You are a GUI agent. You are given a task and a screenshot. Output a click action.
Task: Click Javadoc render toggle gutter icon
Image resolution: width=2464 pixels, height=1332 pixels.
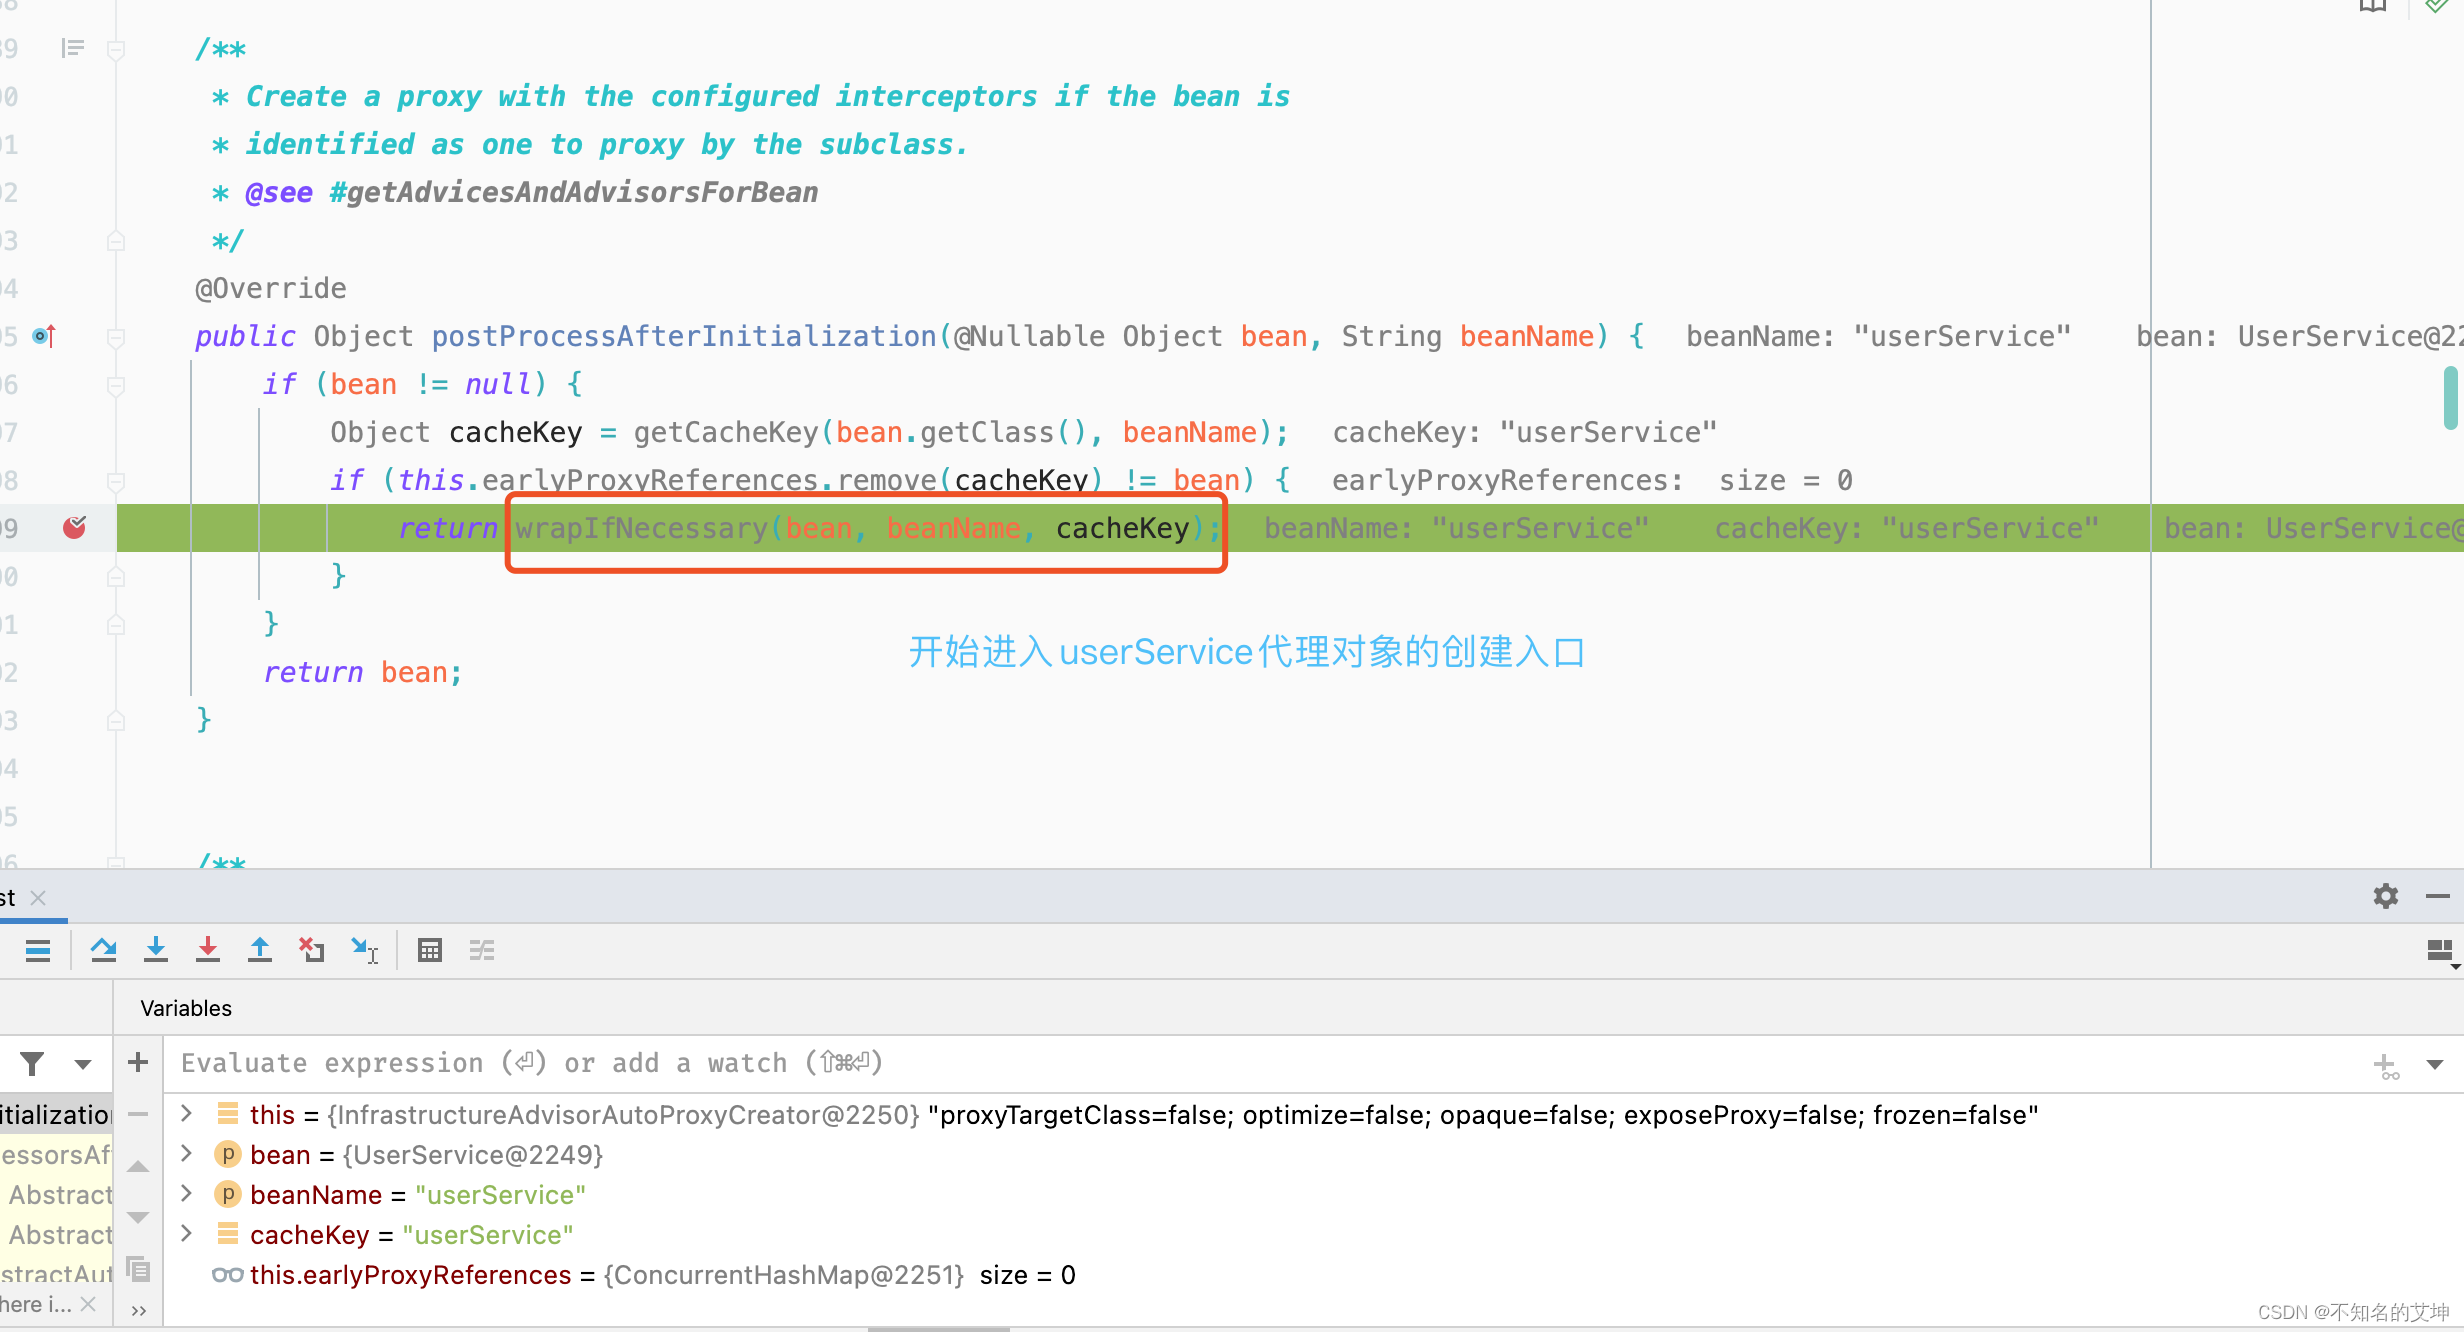click(72, 48)
